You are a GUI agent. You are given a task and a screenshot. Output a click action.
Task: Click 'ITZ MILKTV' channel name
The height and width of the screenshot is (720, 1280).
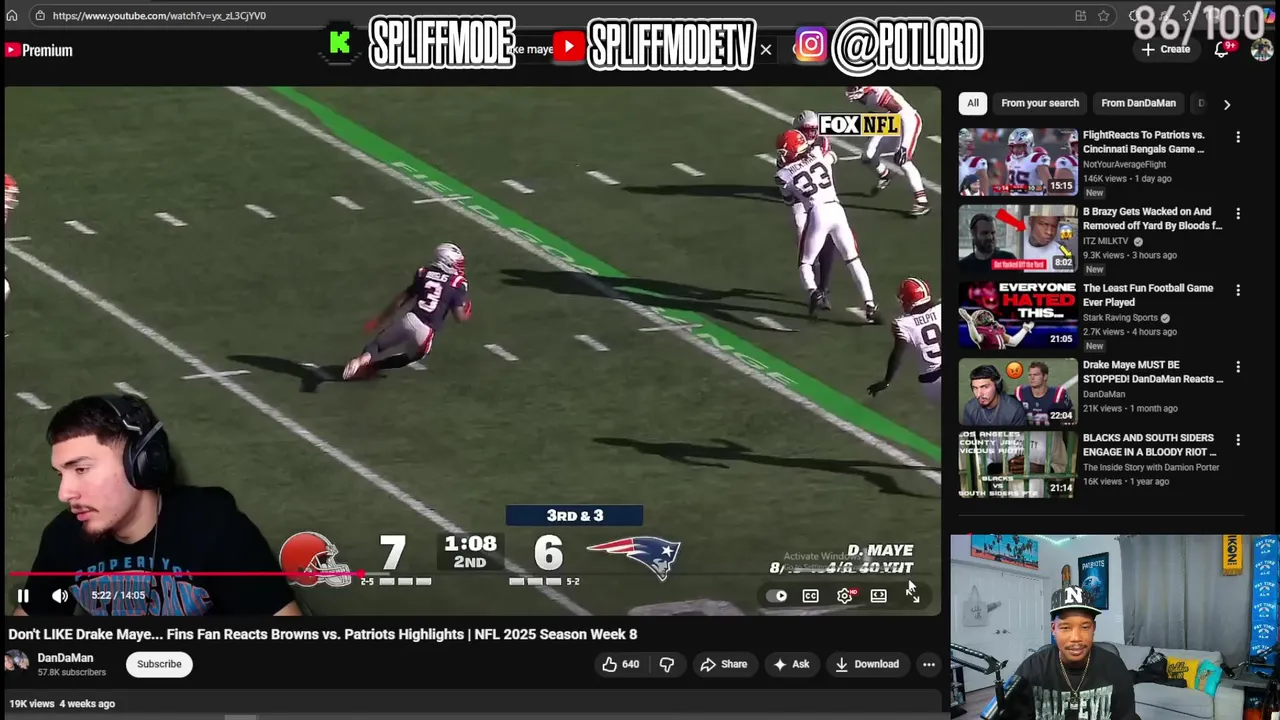point(1106,241)
